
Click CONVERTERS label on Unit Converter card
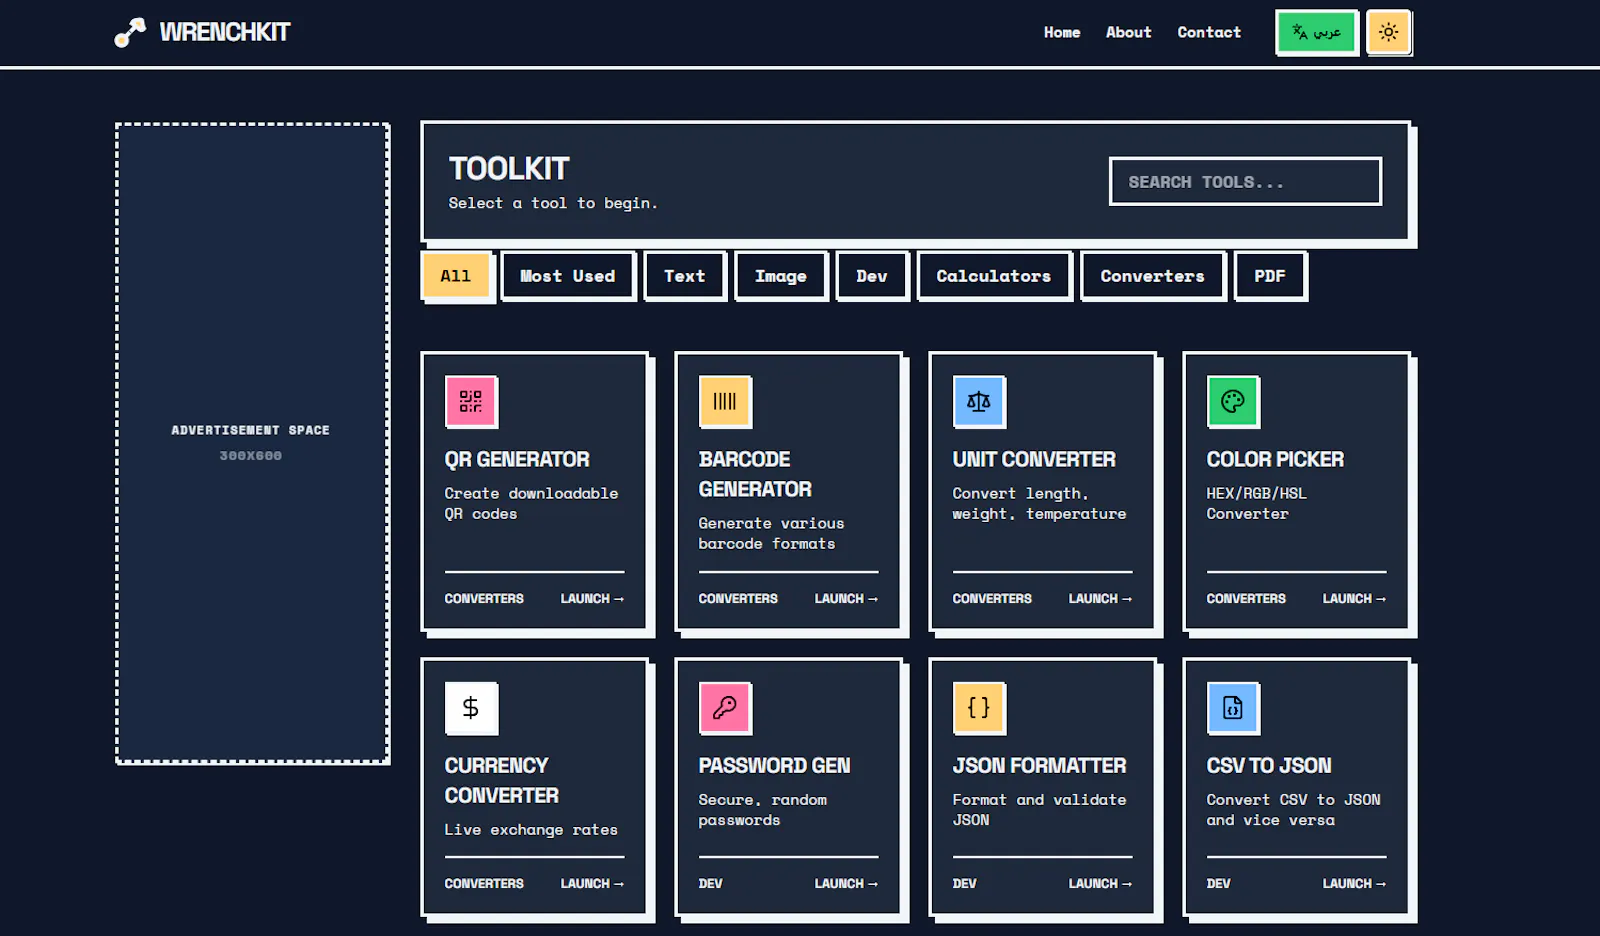coord(992,598)
